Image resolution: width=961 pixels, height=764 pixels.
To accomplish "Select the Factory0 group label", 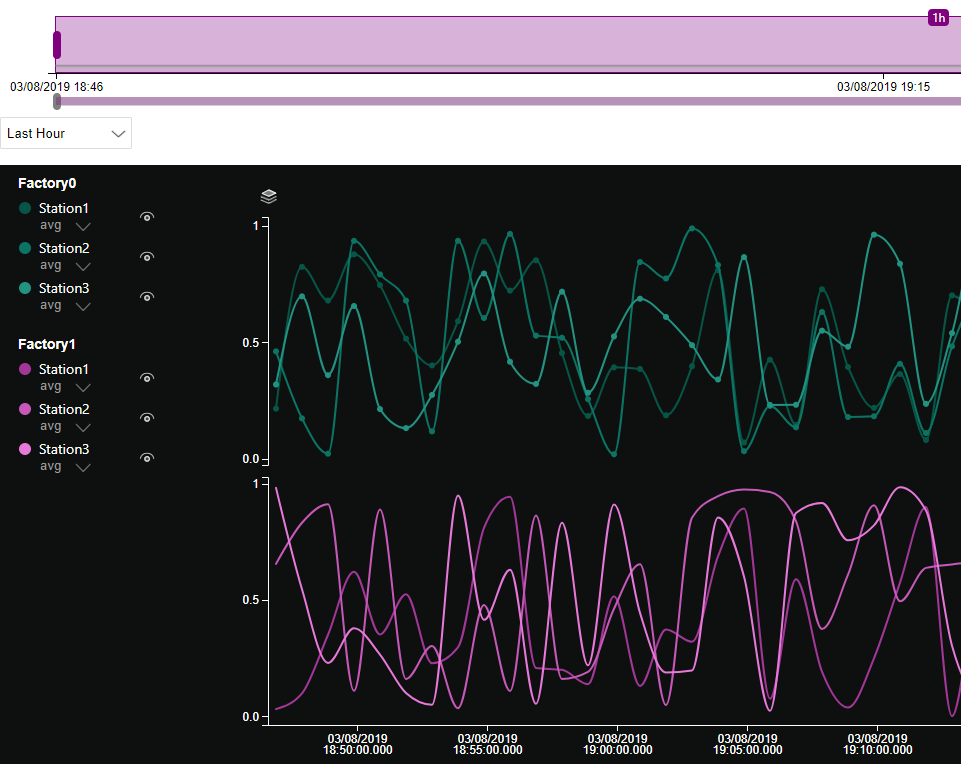I will 47,183.
